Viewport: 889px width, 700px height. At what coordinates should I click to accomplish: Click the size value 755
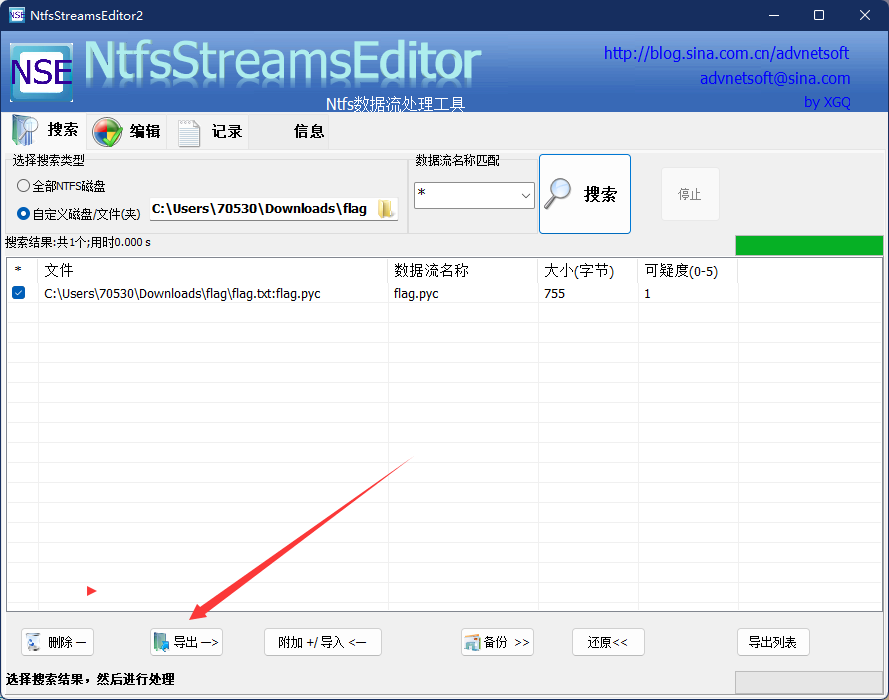point(554,294)
